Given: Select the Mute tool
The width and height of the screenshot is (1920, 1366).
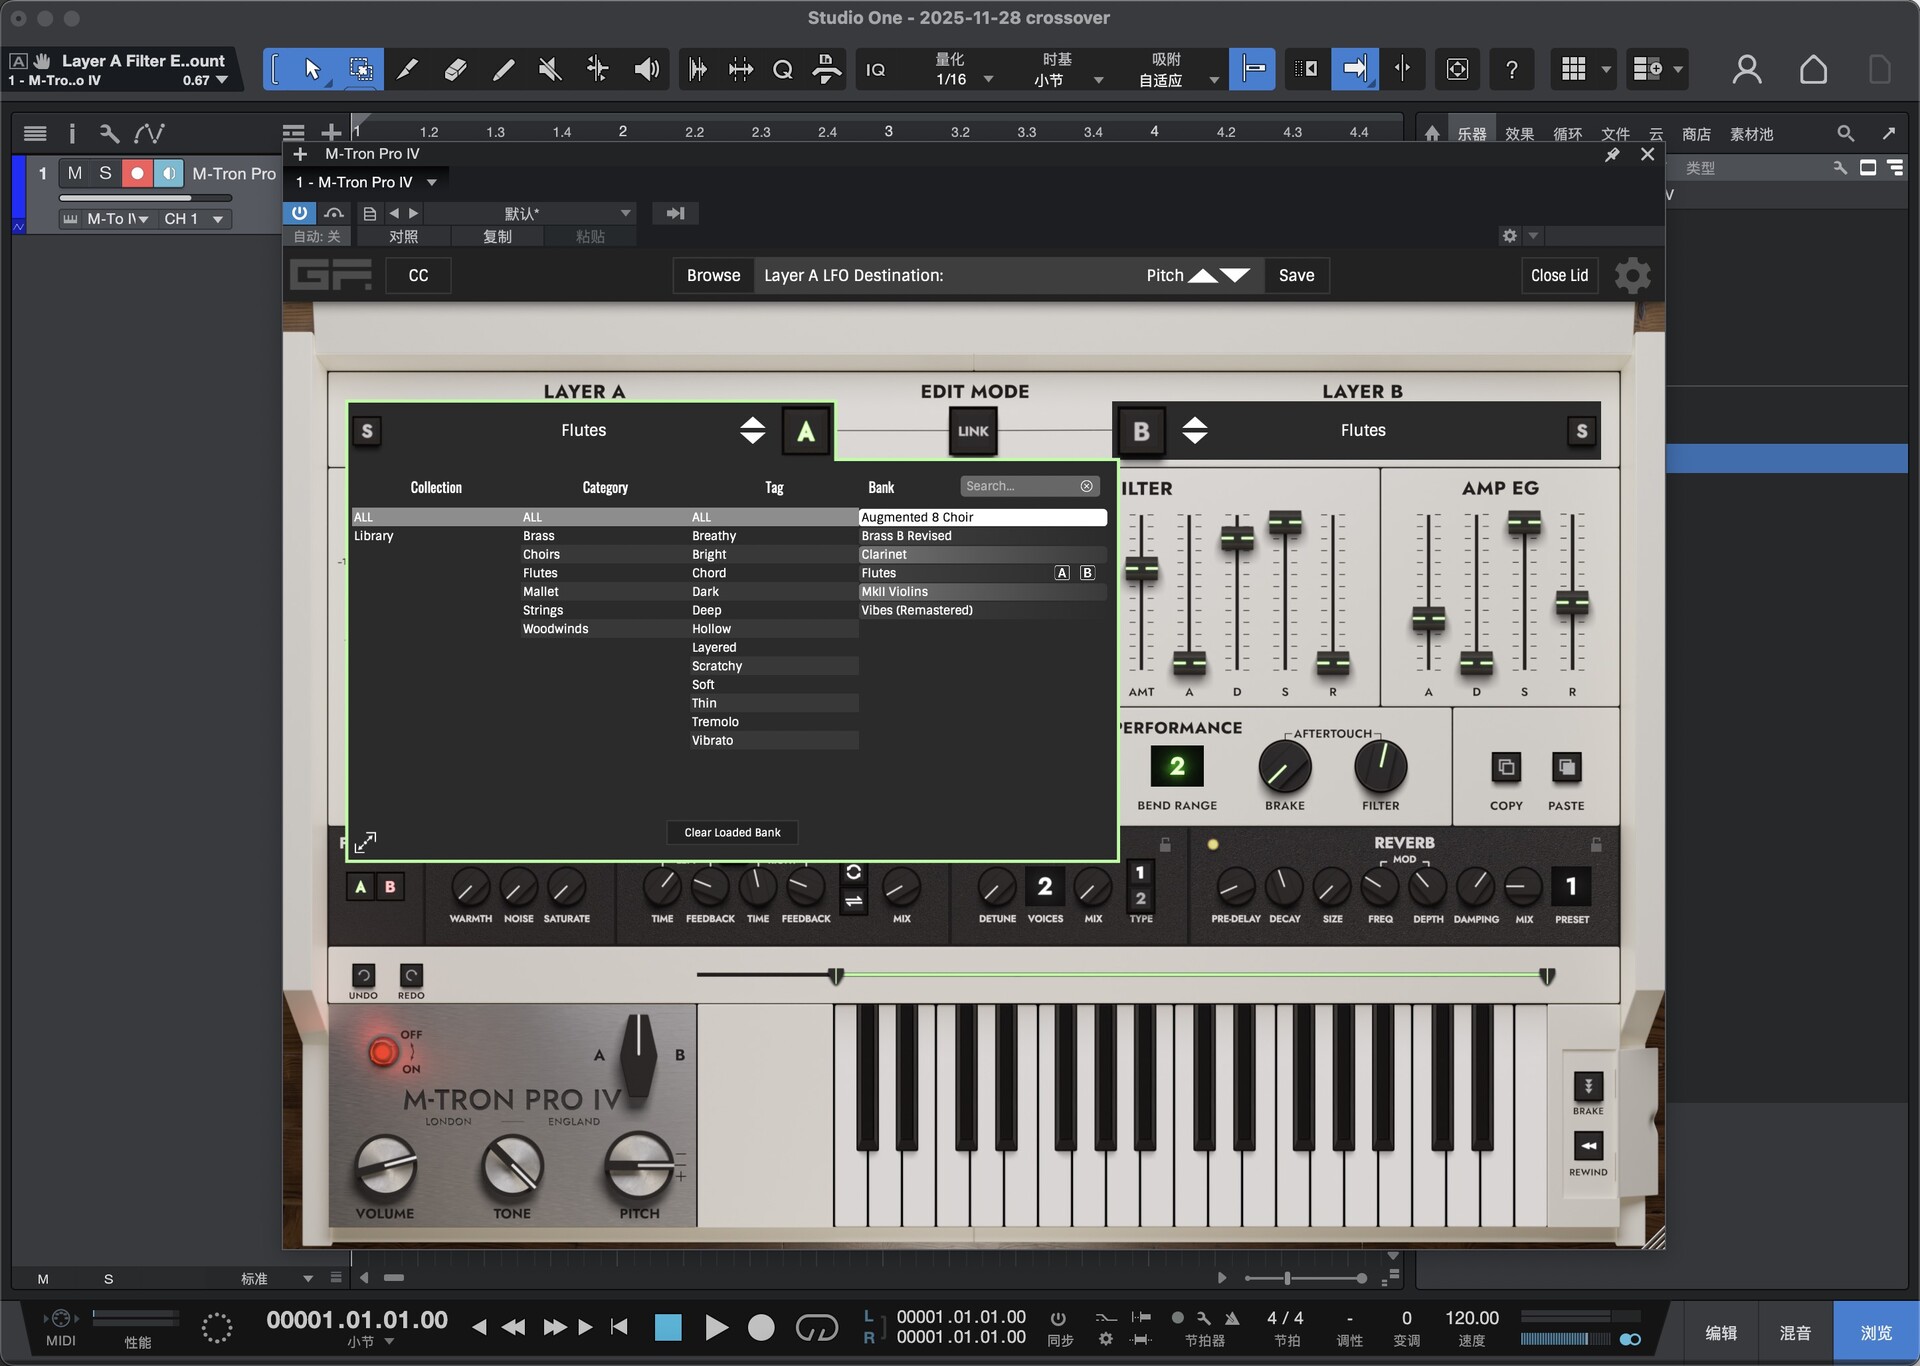Looking at the screenshot, I should (x=548, y=69).
